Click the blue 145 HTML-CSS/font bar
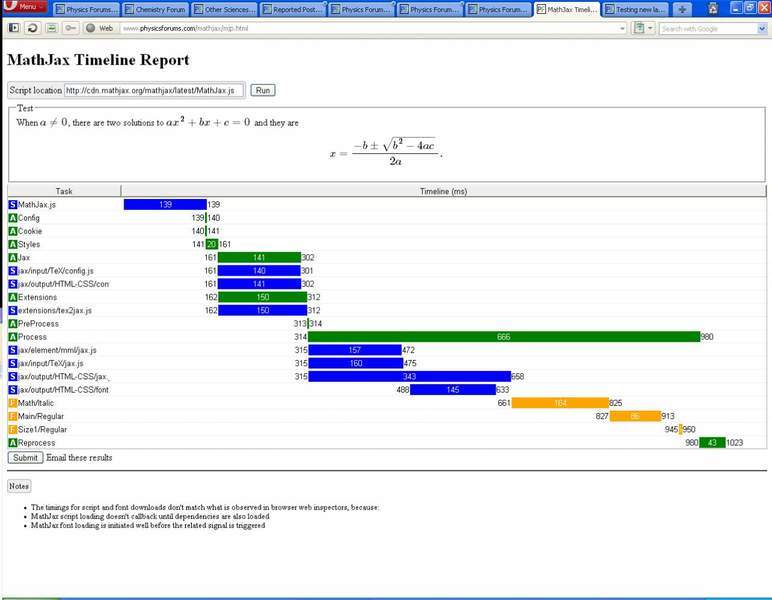This screenshot has height=600, width=772. click(453, 390)
